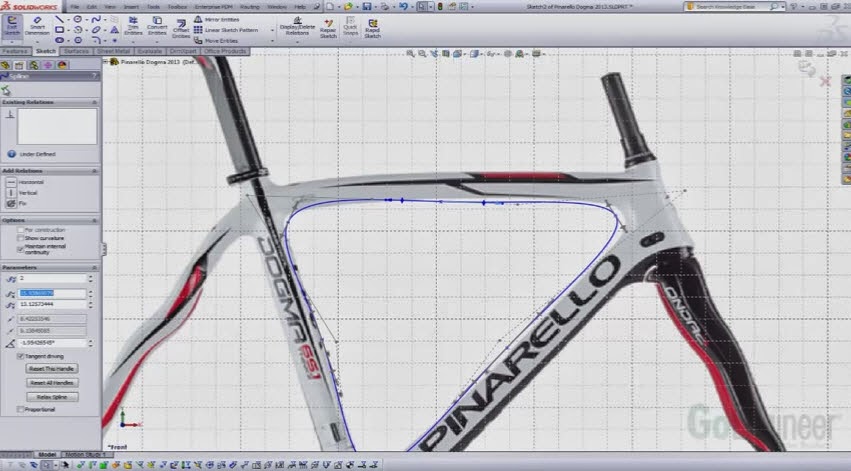Viewport: 851px width, 471px height.
Task: Open Display/Delete Relations tool
Action: tap(297, 27)
